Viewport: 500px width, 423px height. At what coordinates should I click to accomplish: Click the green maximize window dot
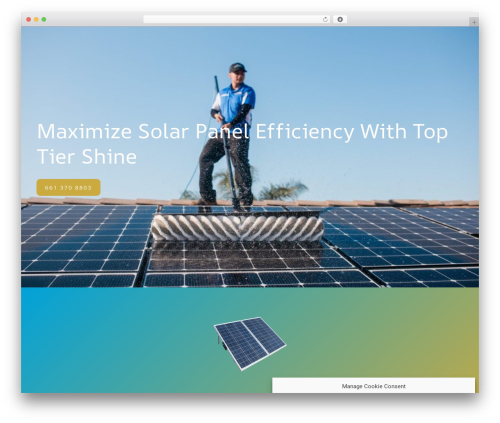pyautogui.click(x=44, y=19)
